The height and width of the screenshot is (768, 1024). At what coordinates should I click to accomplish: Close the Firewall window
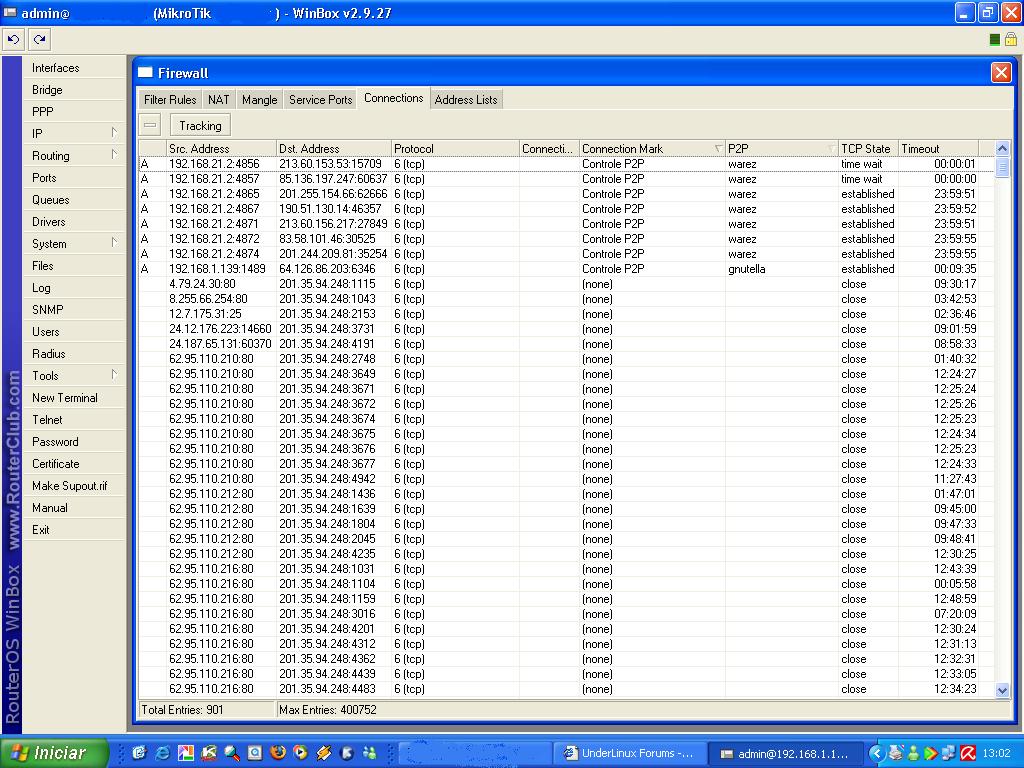coord(1000,72)
